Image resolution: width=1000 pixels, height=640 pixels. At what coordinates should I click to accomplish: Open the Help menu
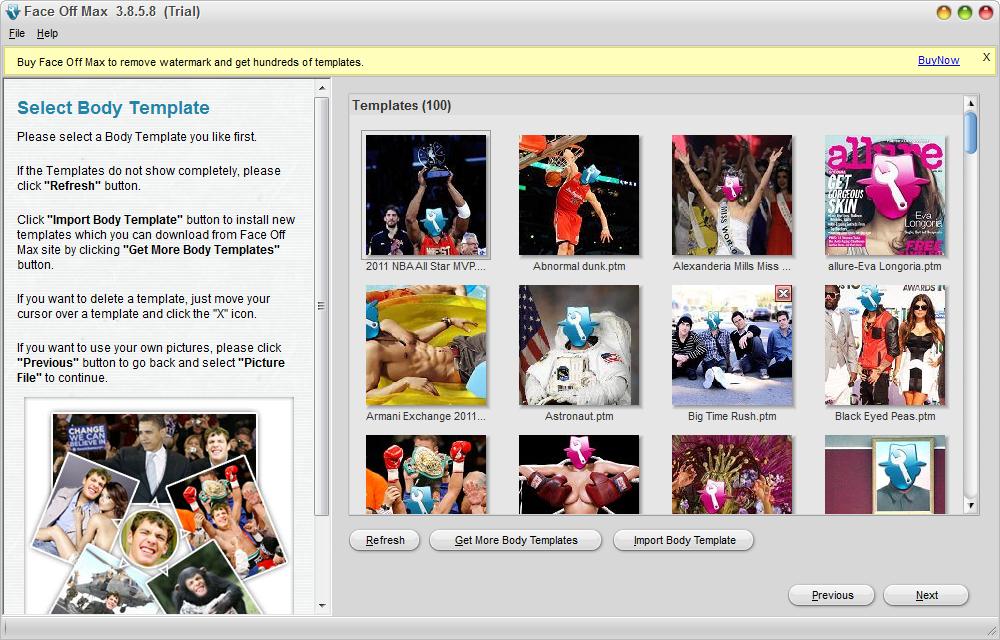pos(48,33)
